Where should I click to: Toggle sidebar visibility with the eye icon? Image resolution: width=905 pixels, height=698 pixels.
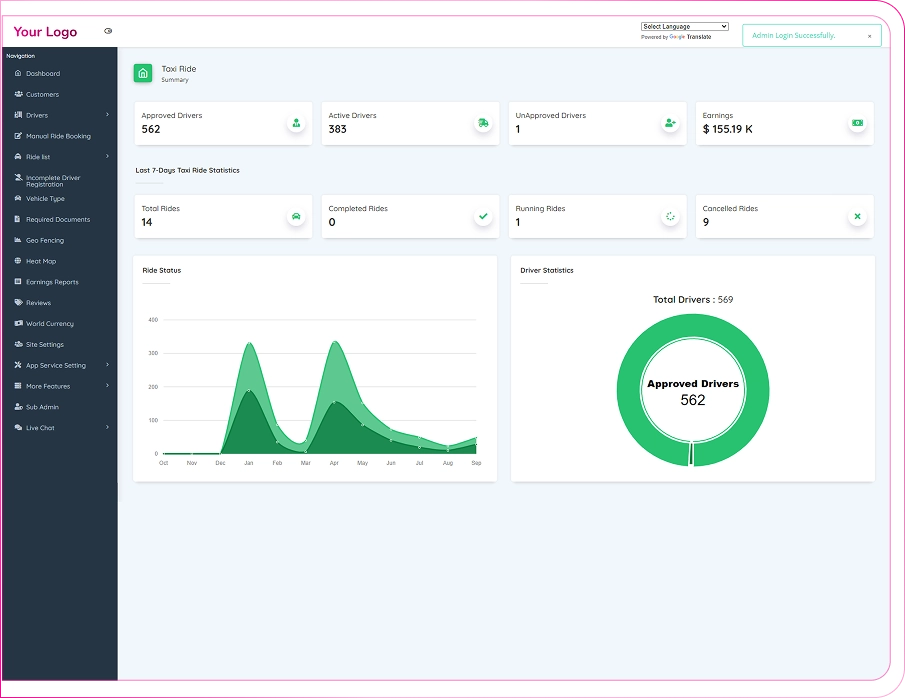pyautogui.click(x=108, y=31)
